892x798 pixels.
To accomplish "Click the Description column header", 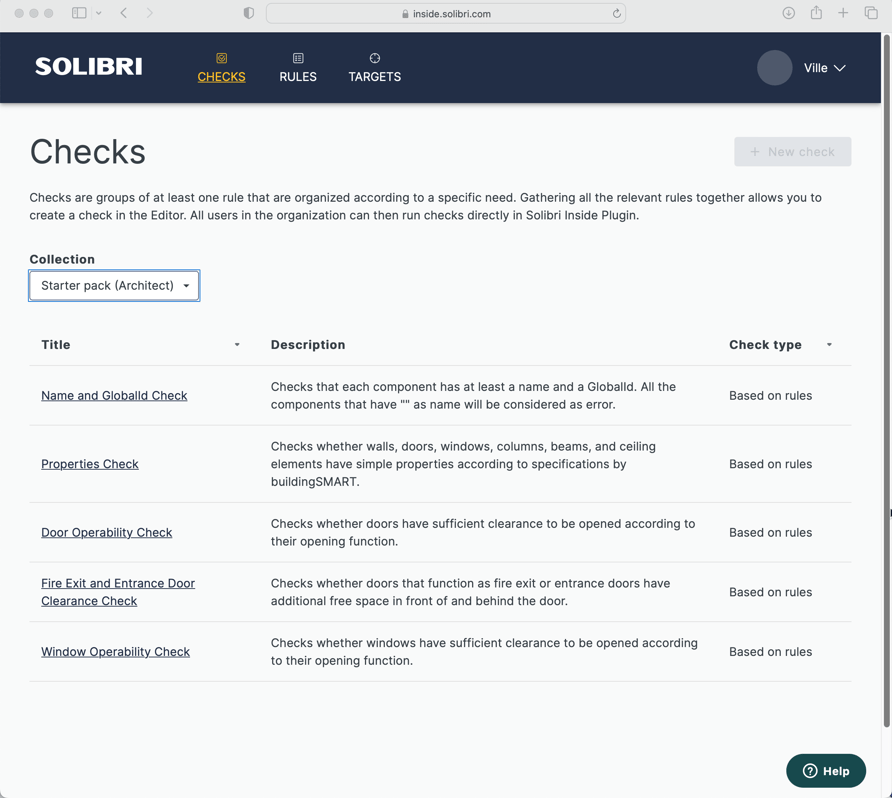I will [x=308, y=345].
